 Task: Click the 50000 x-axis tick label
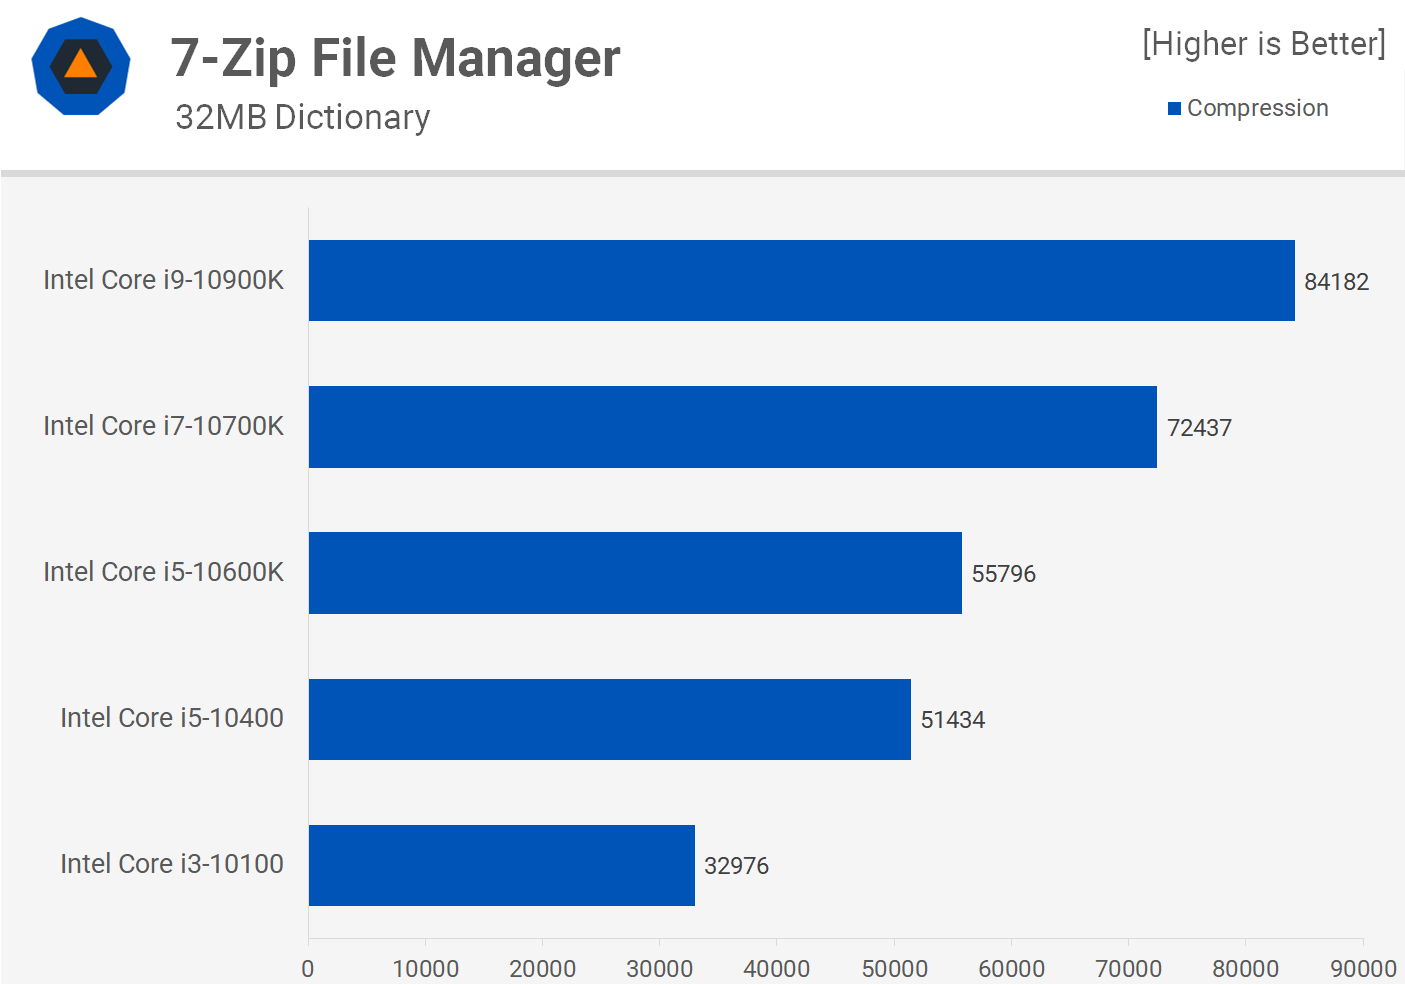[894, 969]
